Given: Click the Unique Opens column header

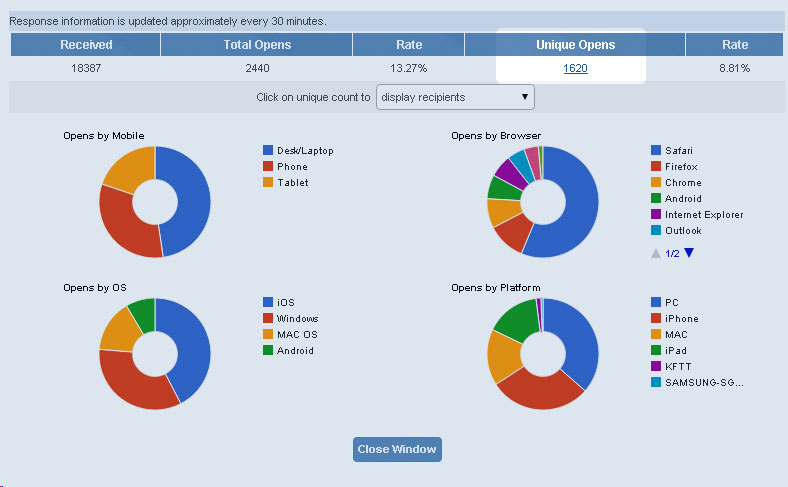Looking at the screenshot, I should point(575,45).
